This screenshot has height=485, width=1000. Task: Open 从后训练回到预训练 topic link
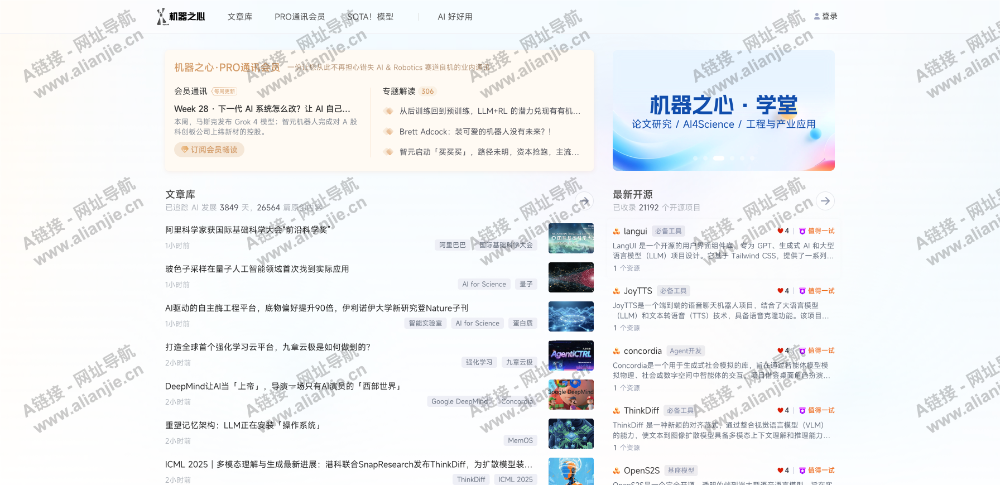[x=490, y=111]
